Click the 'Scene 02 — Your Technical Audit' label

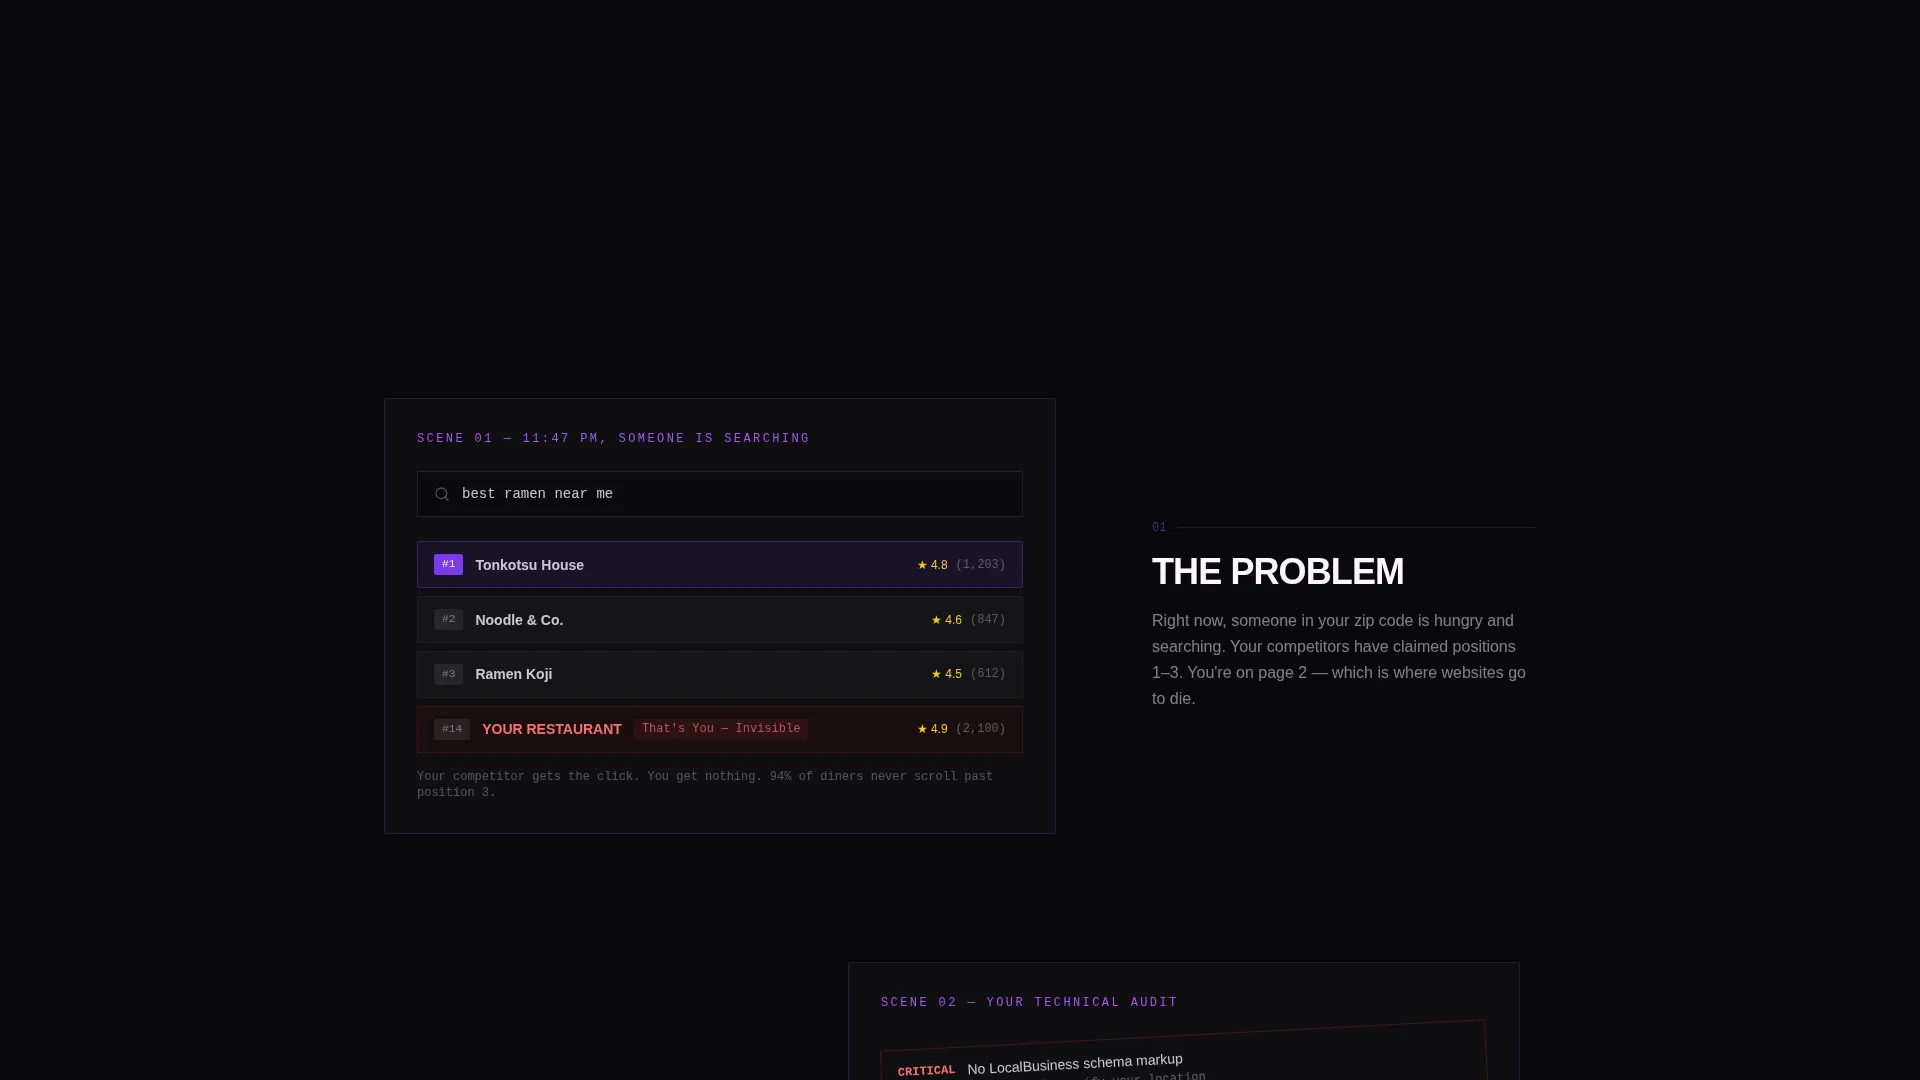click(x=1029, y=1003)
